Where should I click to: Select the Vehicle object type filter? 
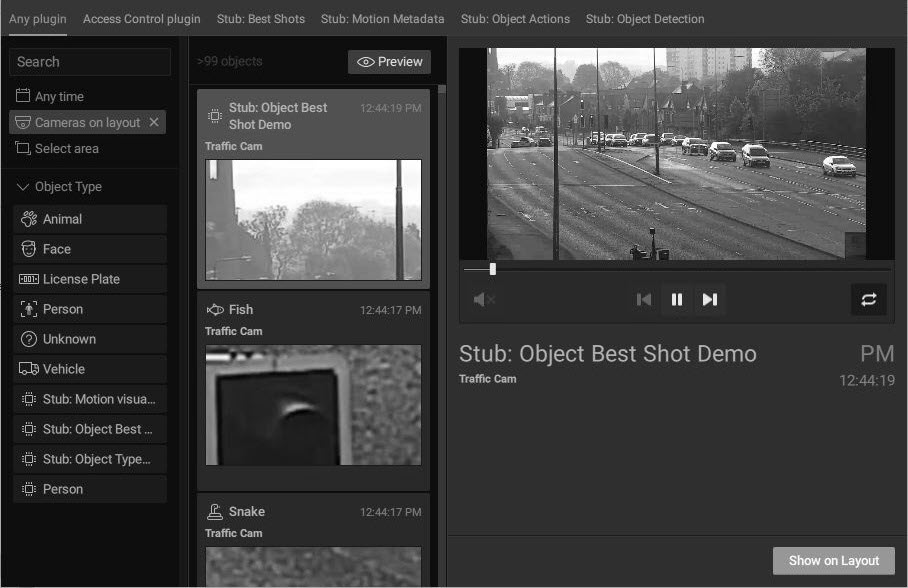(64, 368)
